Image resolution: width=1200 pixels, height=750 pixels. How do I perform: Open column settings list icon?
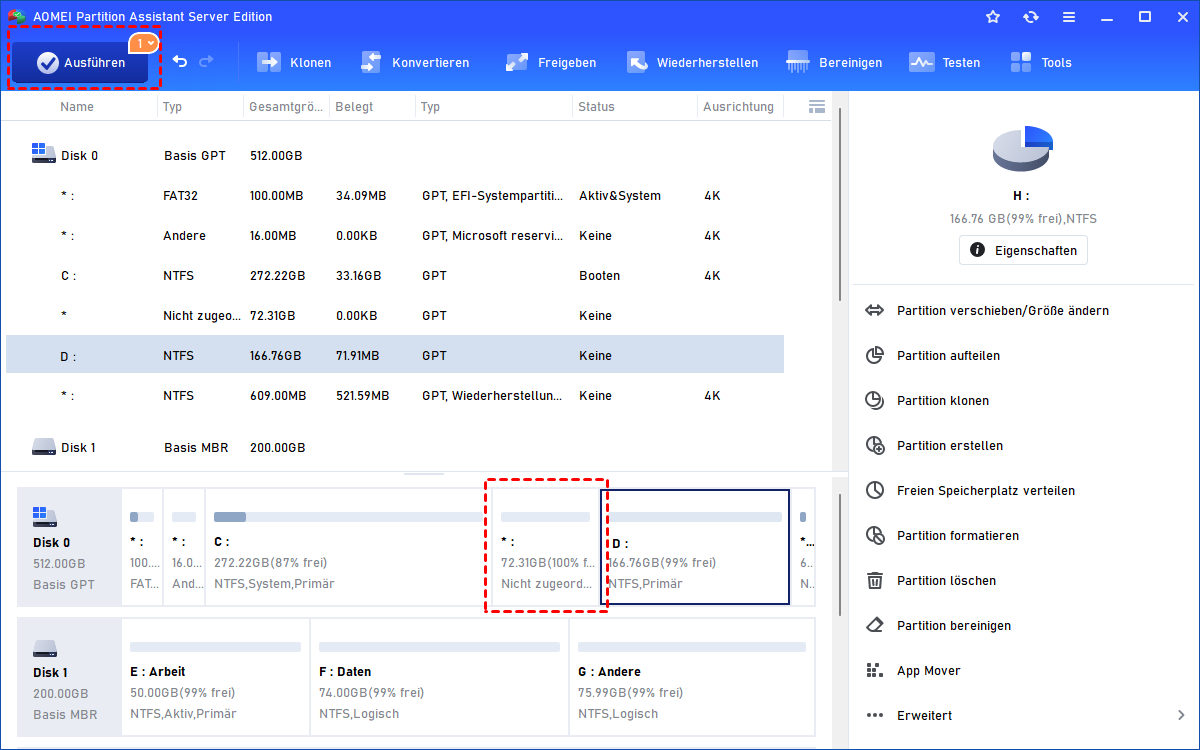816,107
